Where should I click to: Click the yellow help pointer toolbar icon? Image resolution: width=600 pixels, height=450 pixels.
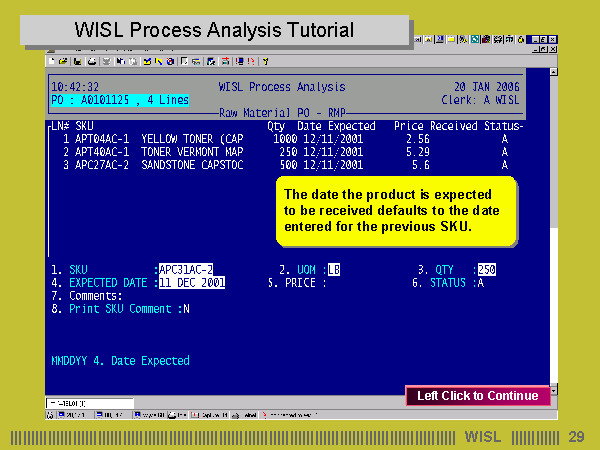pos(265,61)
